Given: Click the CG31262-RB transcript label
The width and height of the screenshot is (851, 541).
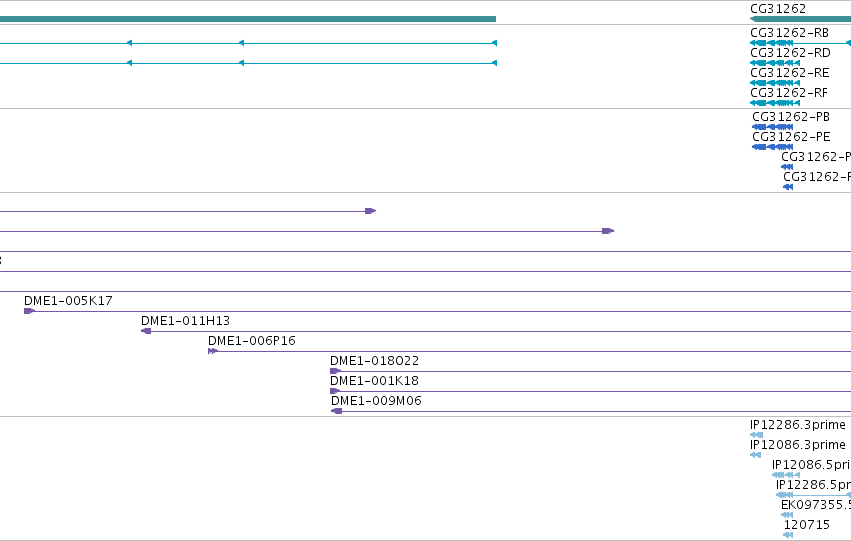Looking at the screenshot, I should [789, 33].
